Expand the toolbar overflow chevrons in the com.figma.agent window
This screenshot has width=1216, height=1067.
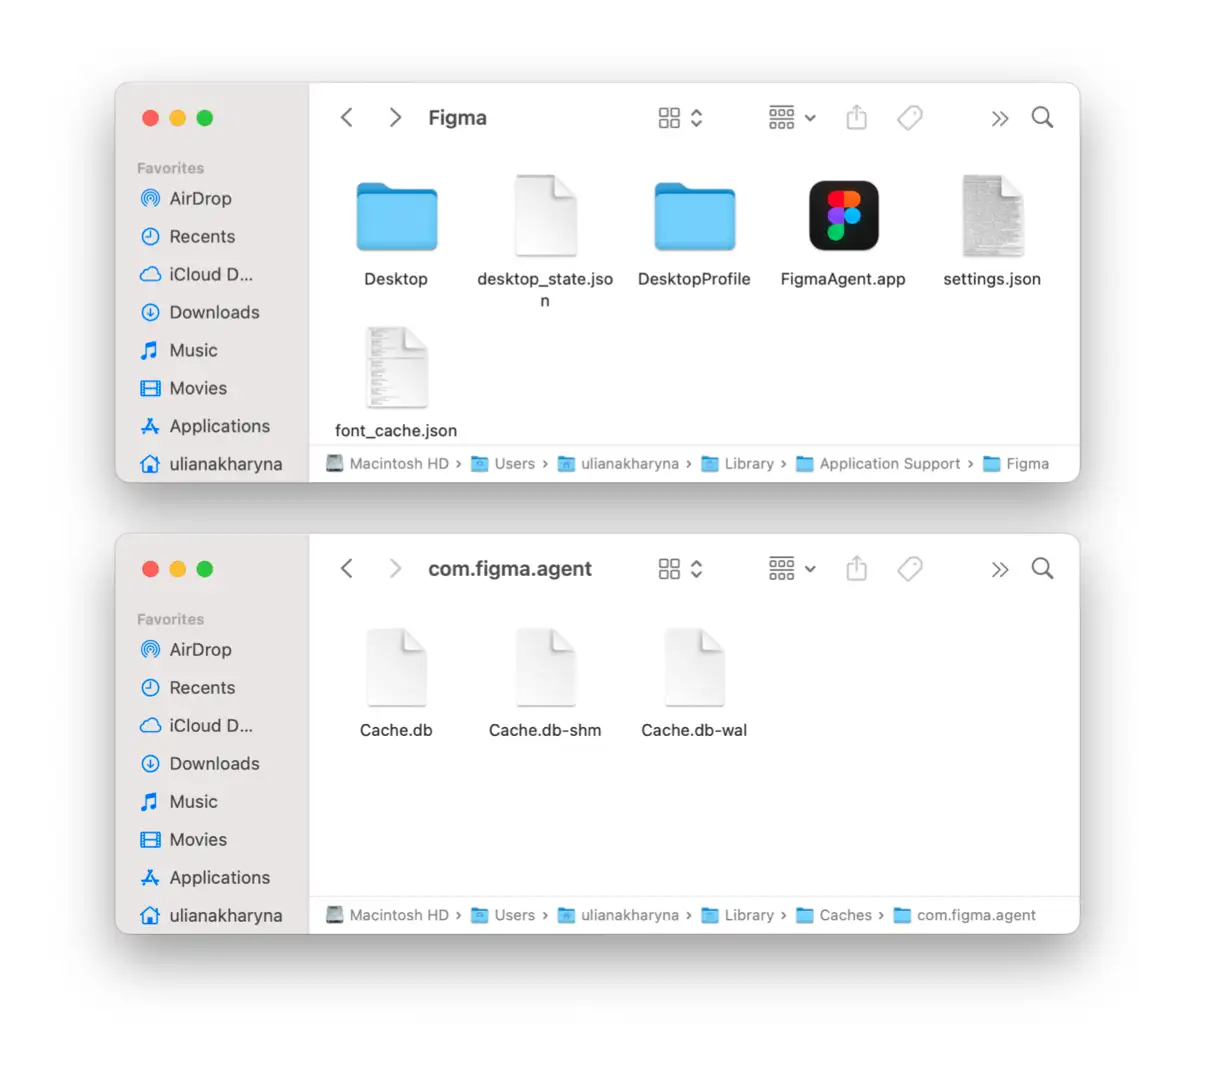999,570
